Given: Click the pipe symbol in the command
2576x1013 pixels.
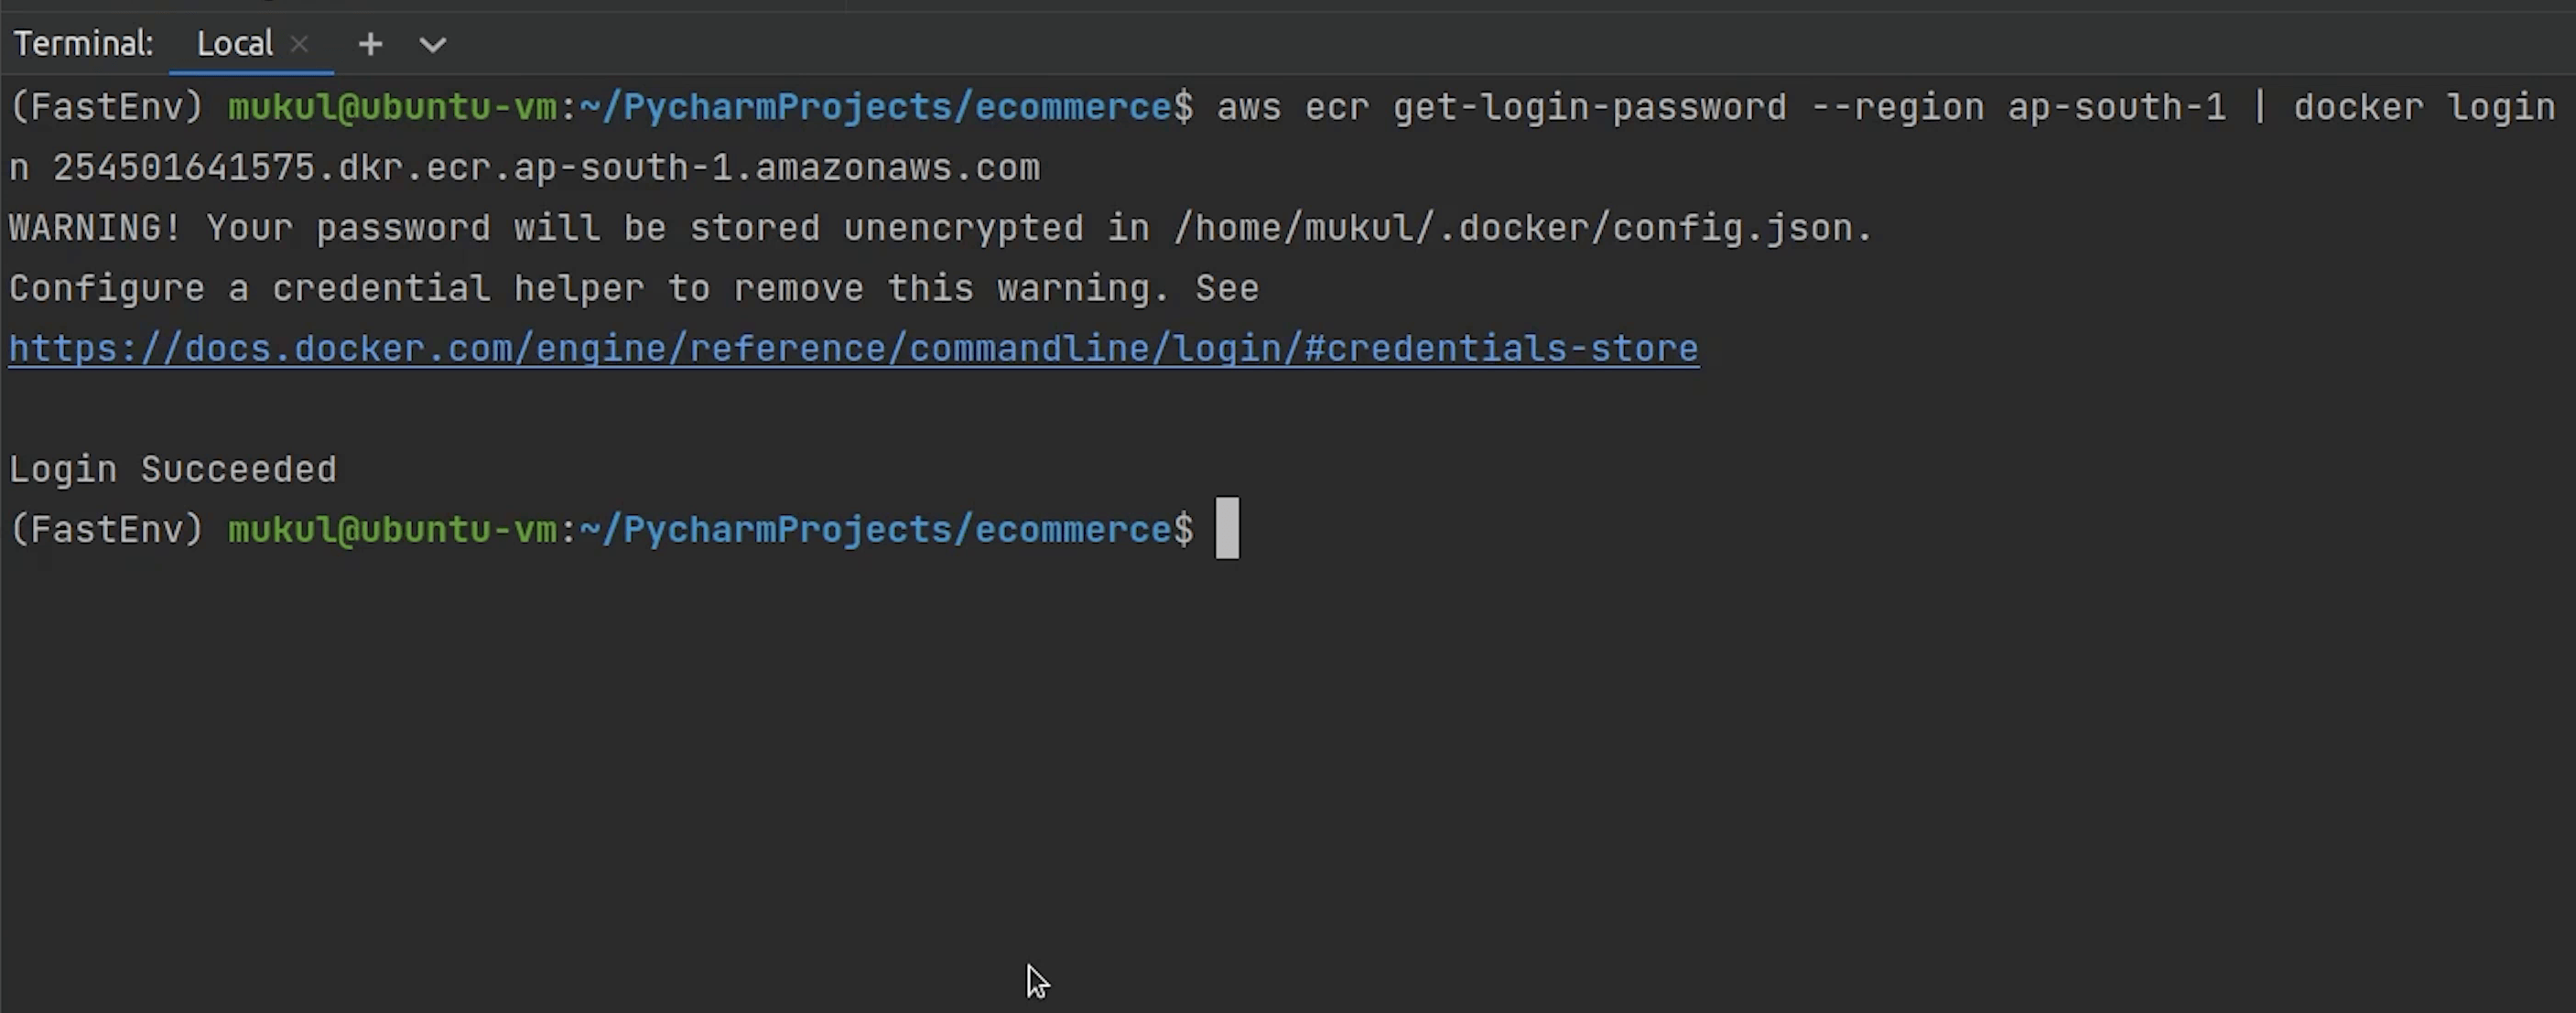Looking at the screenshot, I should click(2259, 107).
